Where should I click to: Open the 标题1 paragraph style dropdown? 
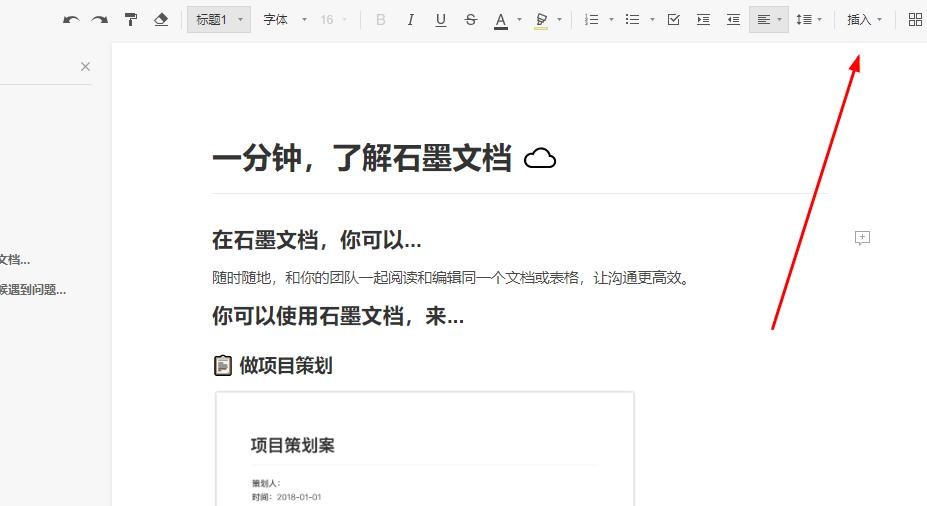pyautogui.click(x=219, y=20)
